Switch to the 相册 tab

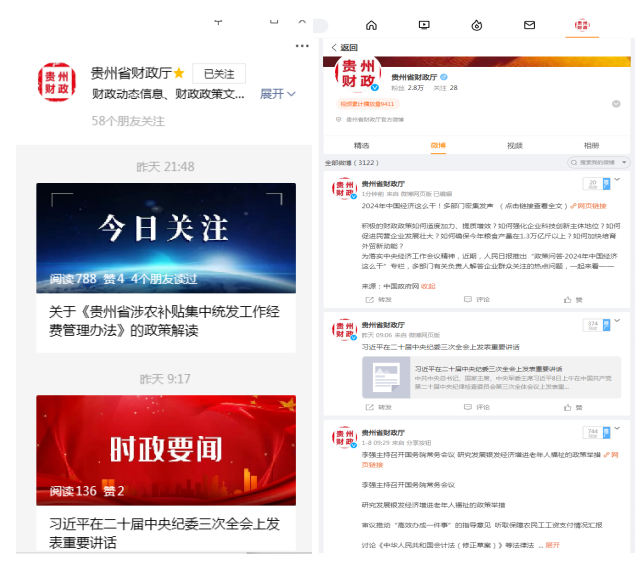coord(591,145)
